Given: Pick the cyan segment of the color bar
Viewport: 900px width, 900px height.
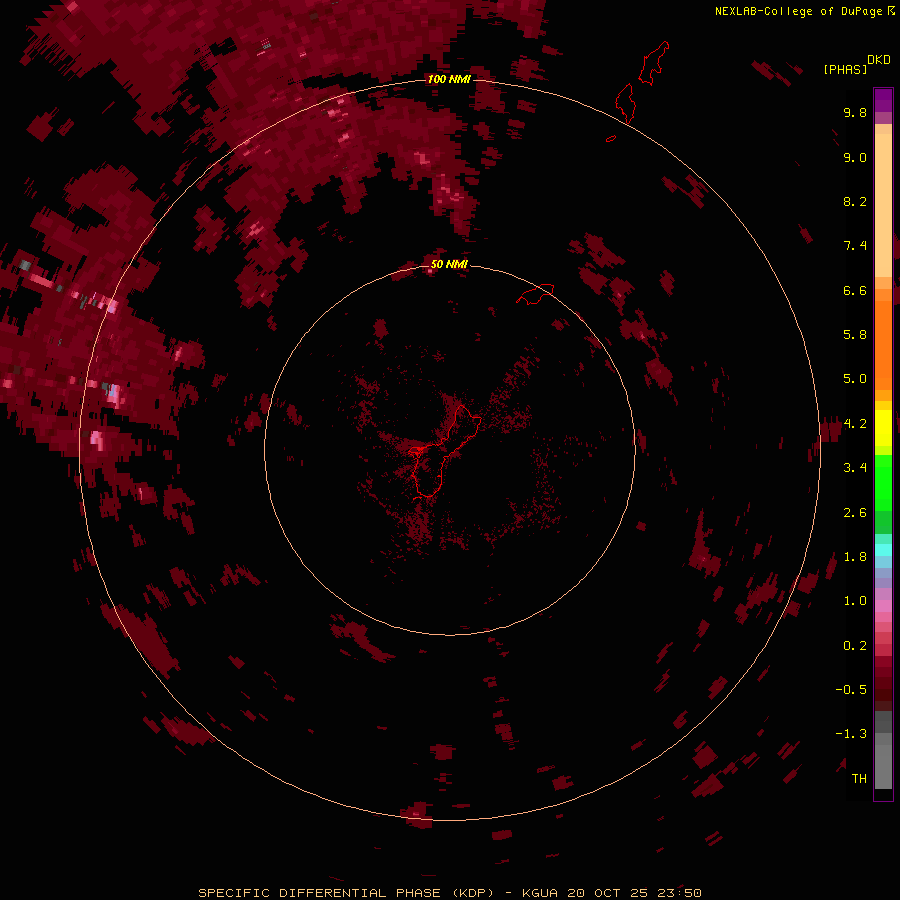Looking at the screenshot, I should (883, 550).
